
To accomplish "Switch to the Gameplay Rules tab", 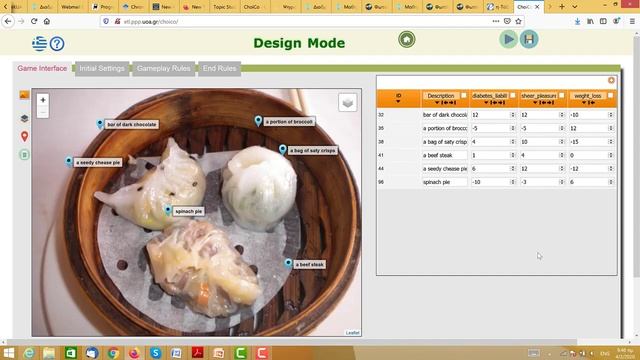I will coord(164,69).
